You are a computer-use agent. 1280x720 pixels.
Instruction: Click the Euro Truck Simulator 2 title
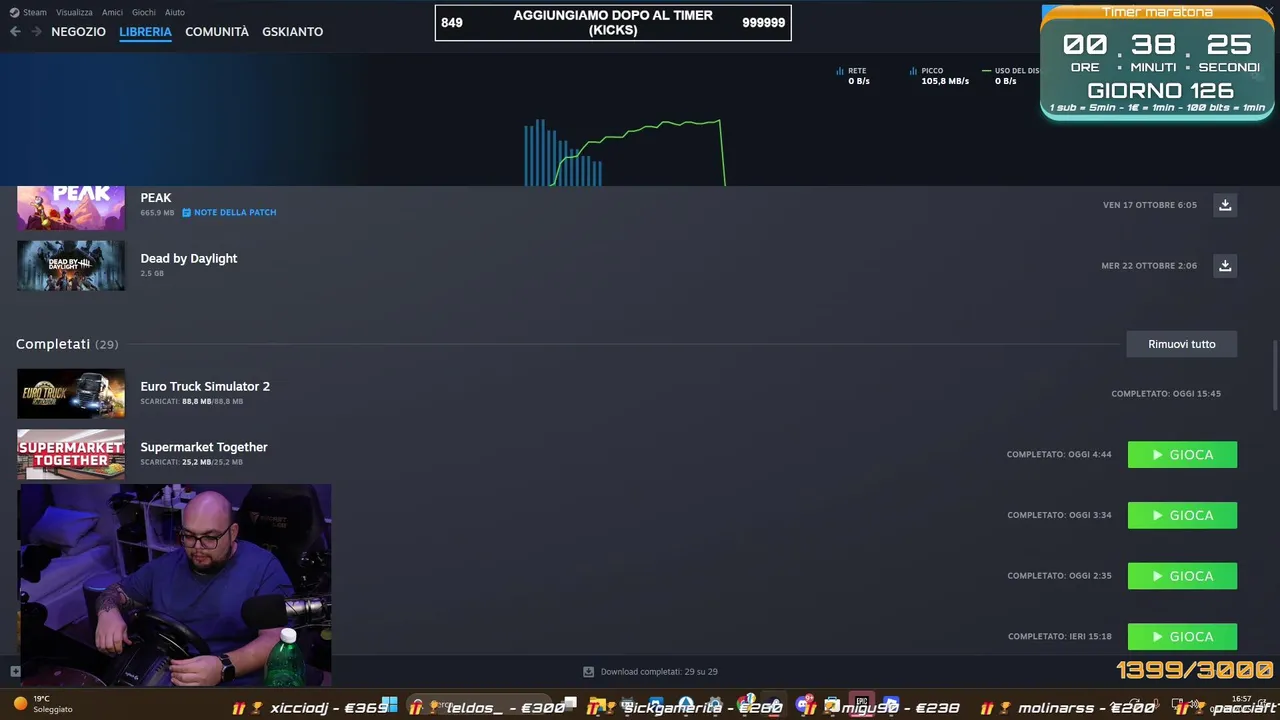[205, 386]
